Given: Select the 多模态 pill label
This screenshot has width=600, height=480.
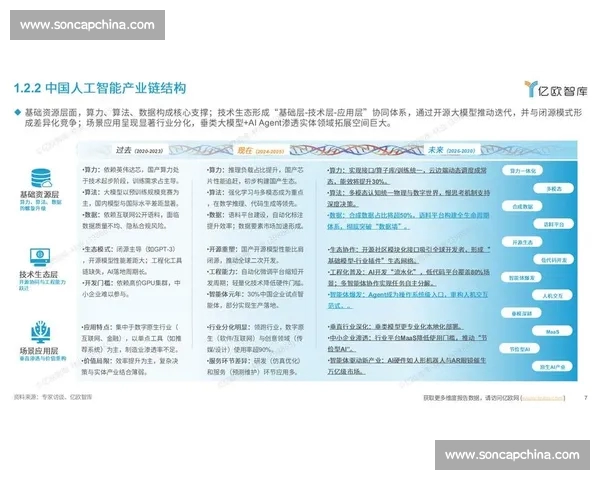Looking at the screenshot, I should coord(553,188).
